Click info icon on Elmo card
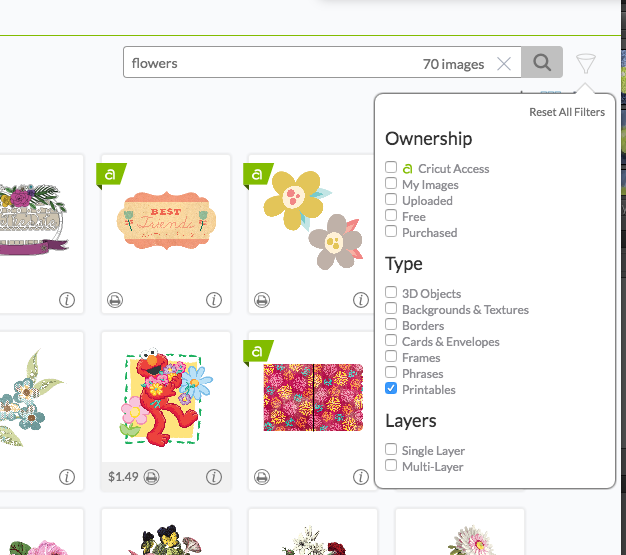626x555 pixels. 214,477
